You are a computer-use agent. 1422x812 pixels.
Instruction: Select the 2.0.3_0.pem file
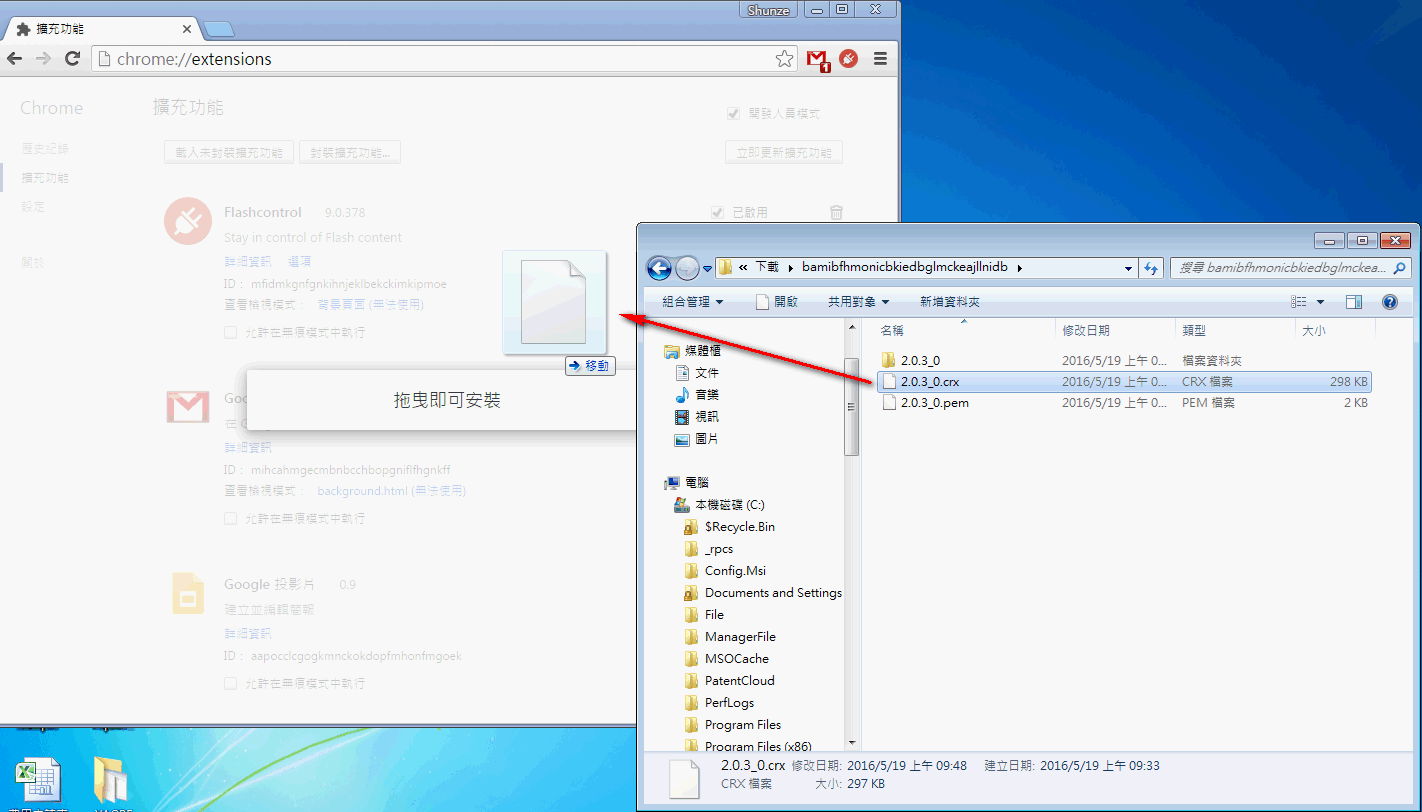[x=934, y=402]
